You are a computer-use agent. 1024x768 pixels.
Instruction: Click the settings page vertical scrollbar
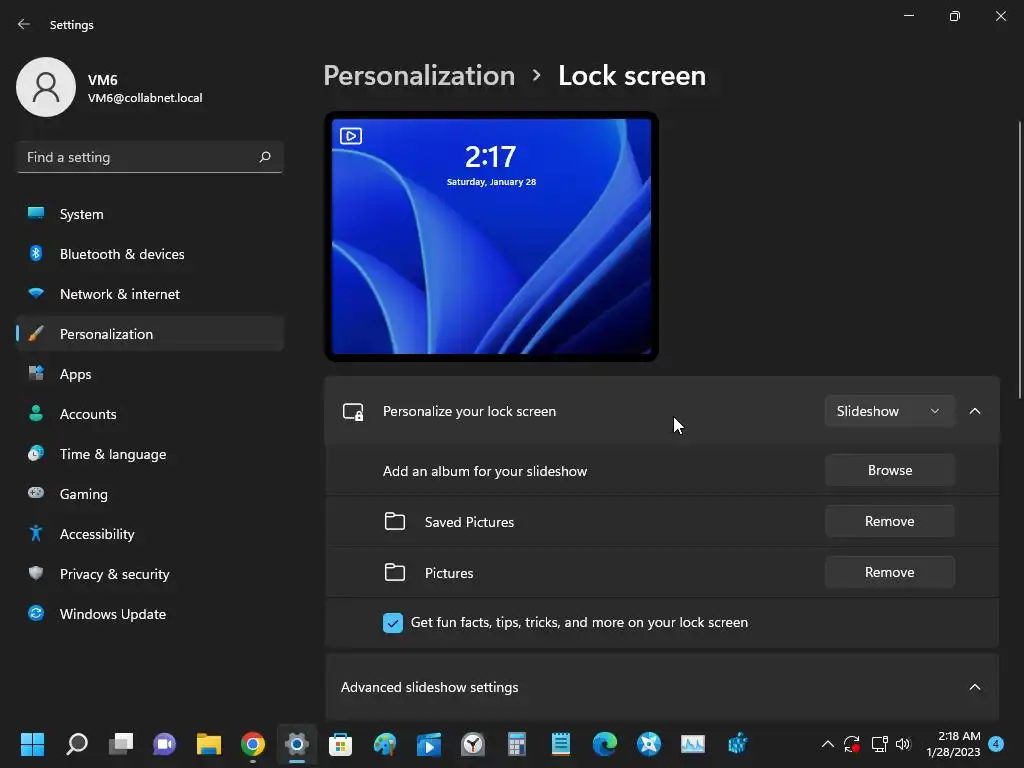coord(1019,260)
